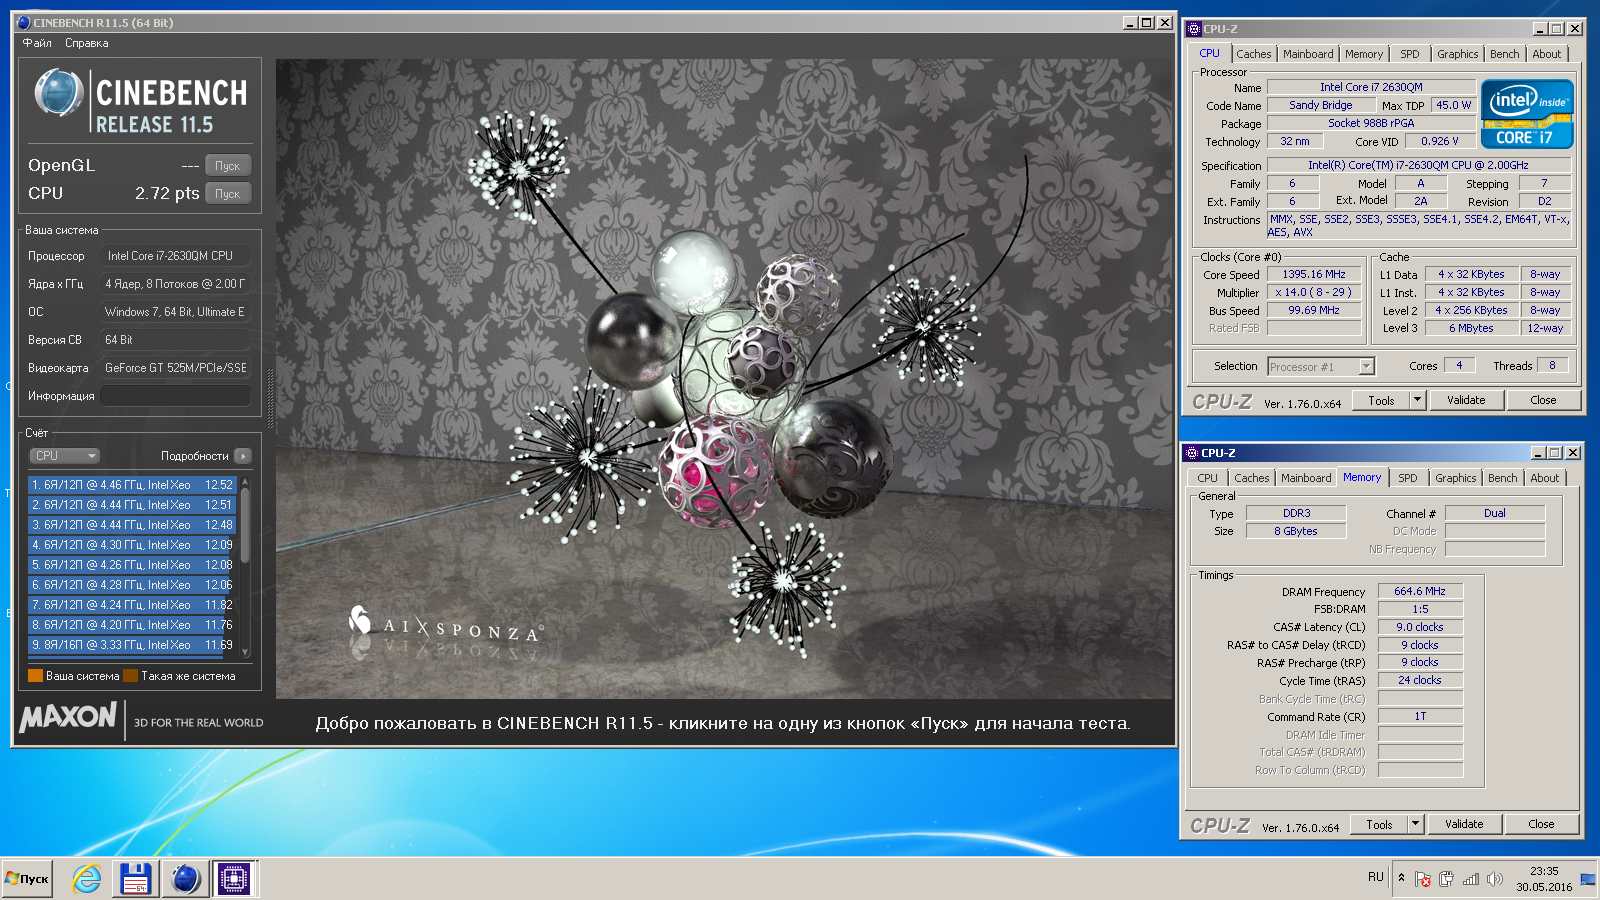Click the Intel Core i7 logo in CPU-Z

[x=1527, y=114]
